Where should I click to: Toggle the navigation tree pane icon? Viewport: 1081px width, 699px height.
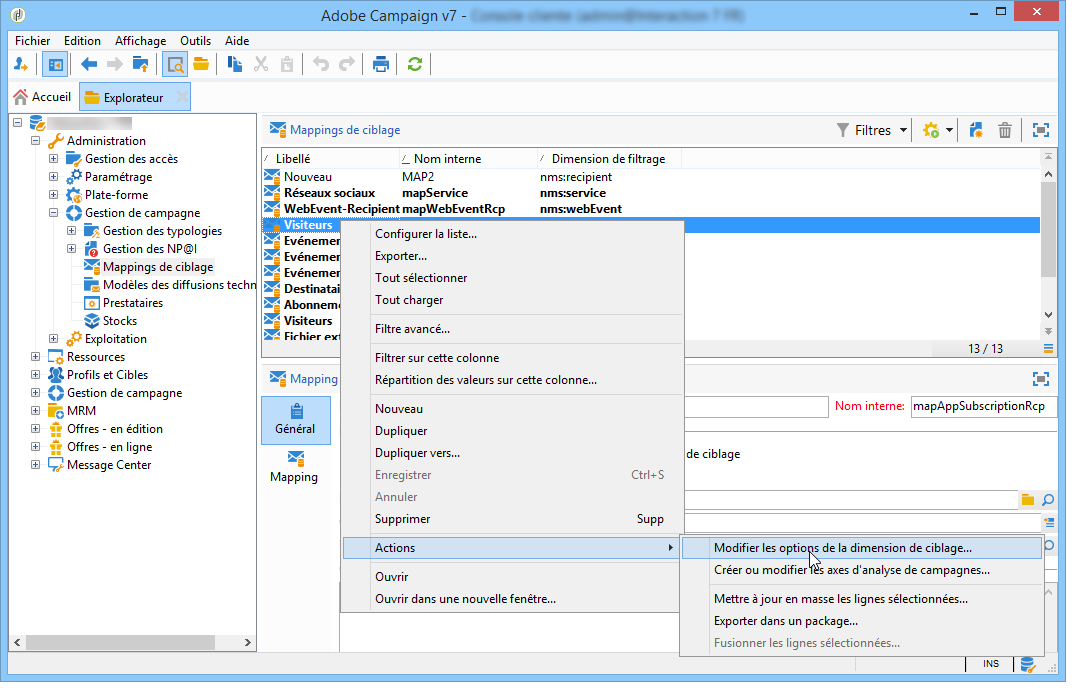click(x=55, y=65)
